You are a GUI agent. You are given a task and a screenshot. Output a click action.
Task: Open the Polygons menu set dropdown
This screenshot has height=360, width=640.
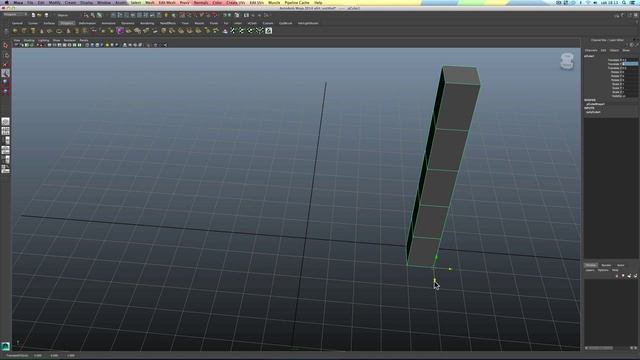pos(15,15)
